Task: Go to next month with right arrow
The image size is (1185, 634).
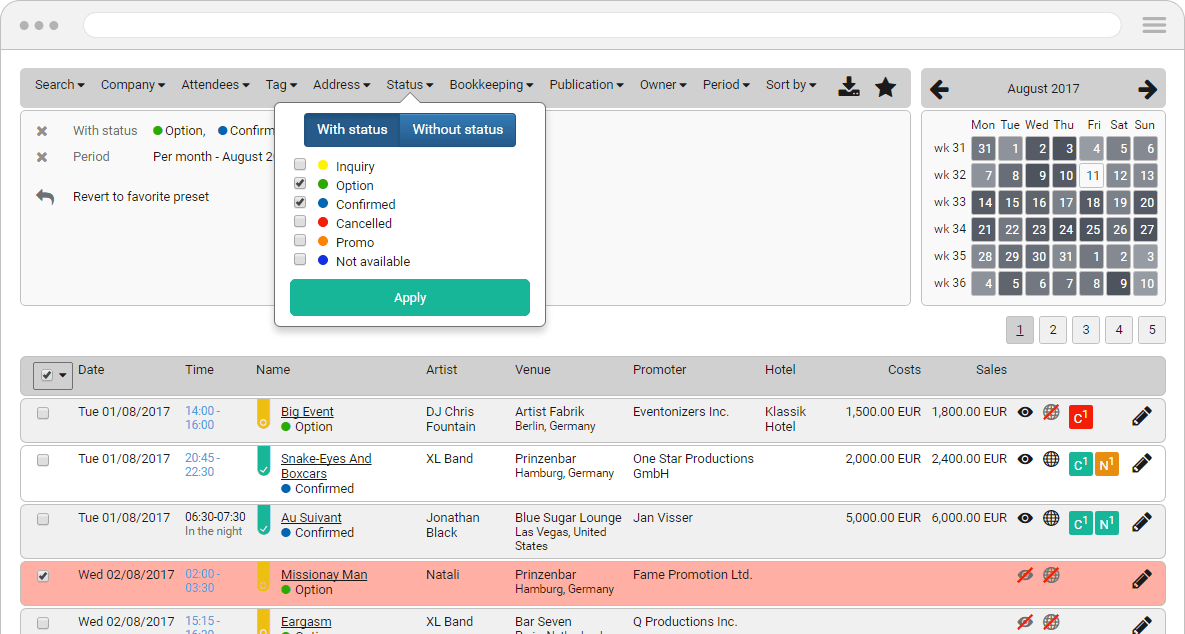Action: [x=1147, y=89]
